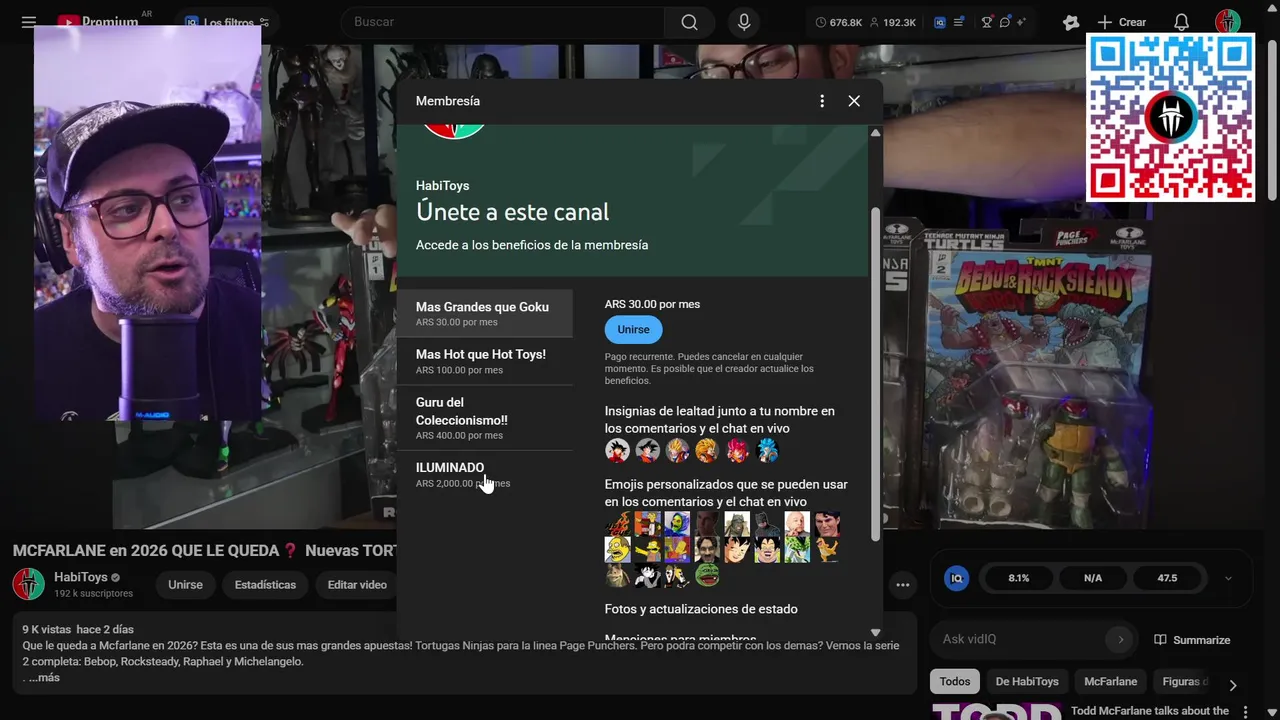The width and height of the screenshot is (1280, 720).
Task: Open vidIQ chat bubble icon
Action: [1006, 22]
